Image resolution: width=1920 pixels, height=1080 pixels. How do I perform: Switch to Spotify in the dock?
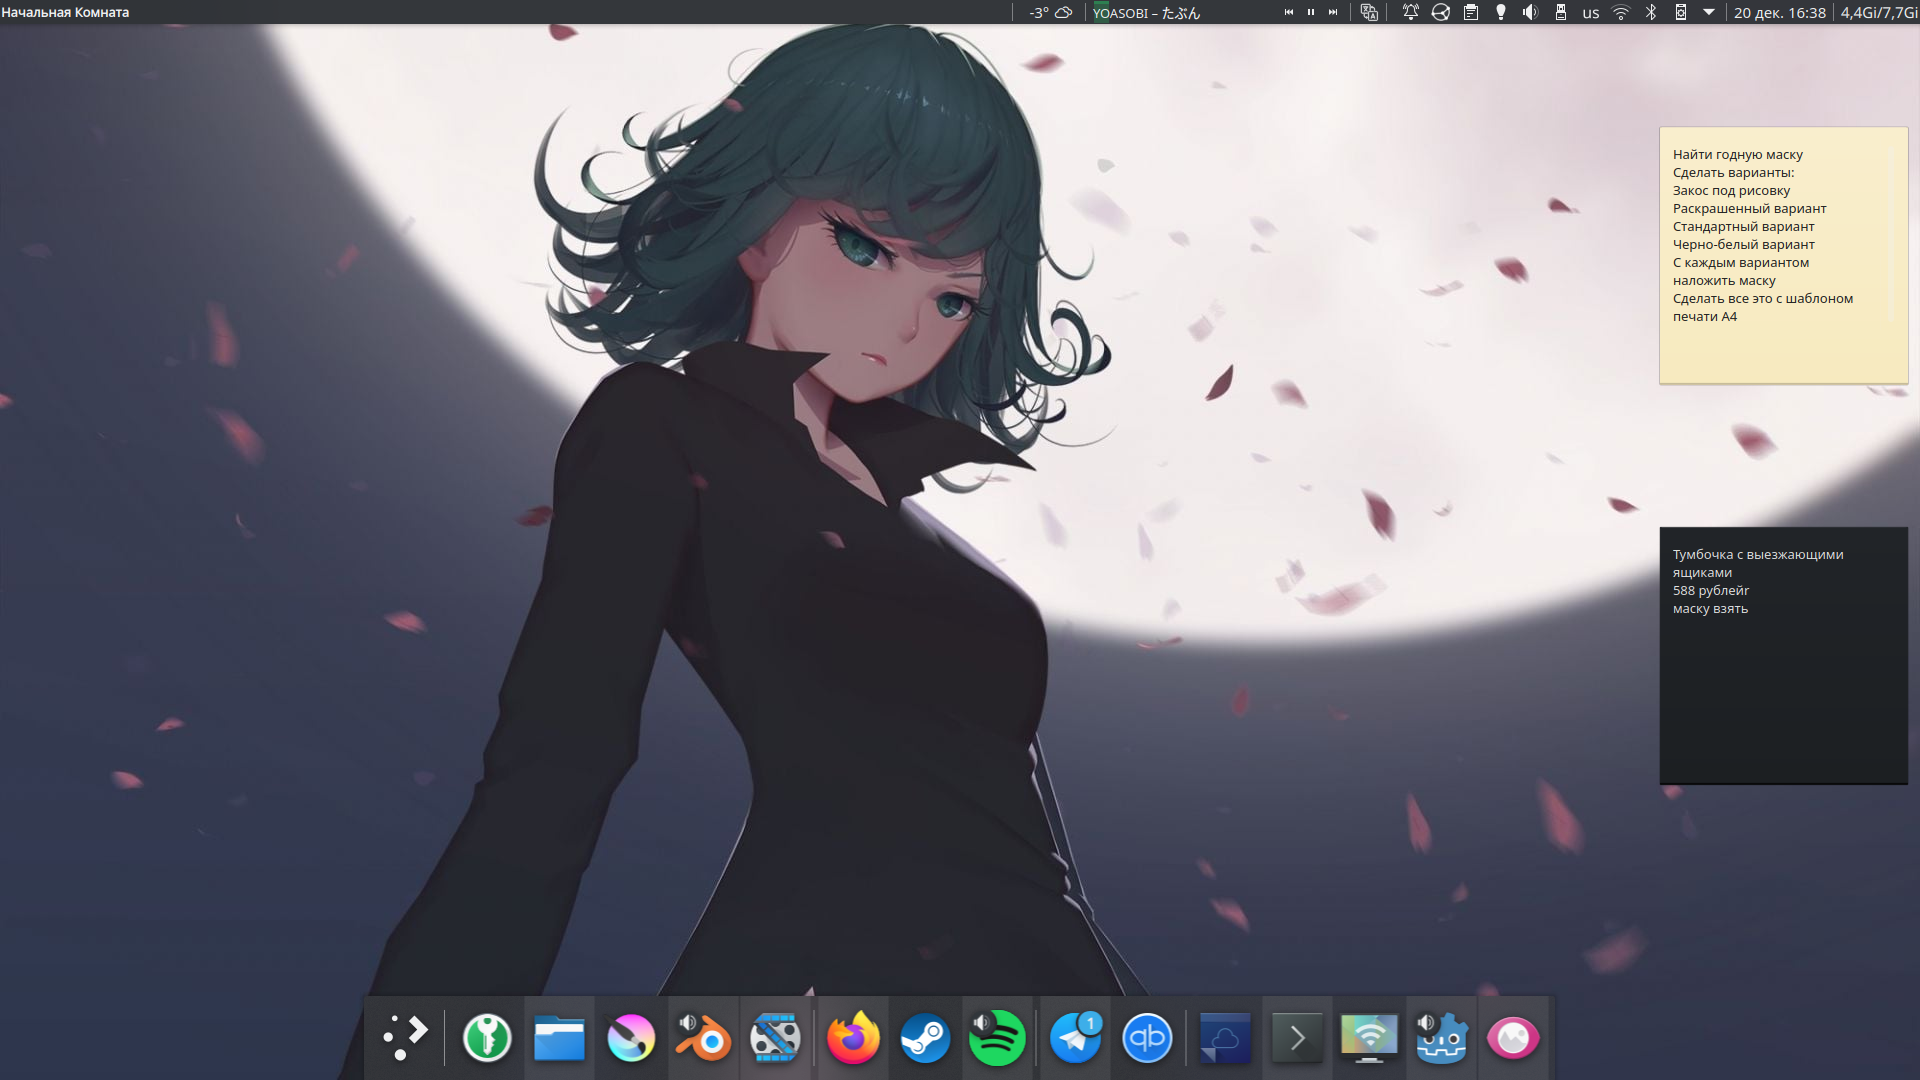[x=997, y=1038]
